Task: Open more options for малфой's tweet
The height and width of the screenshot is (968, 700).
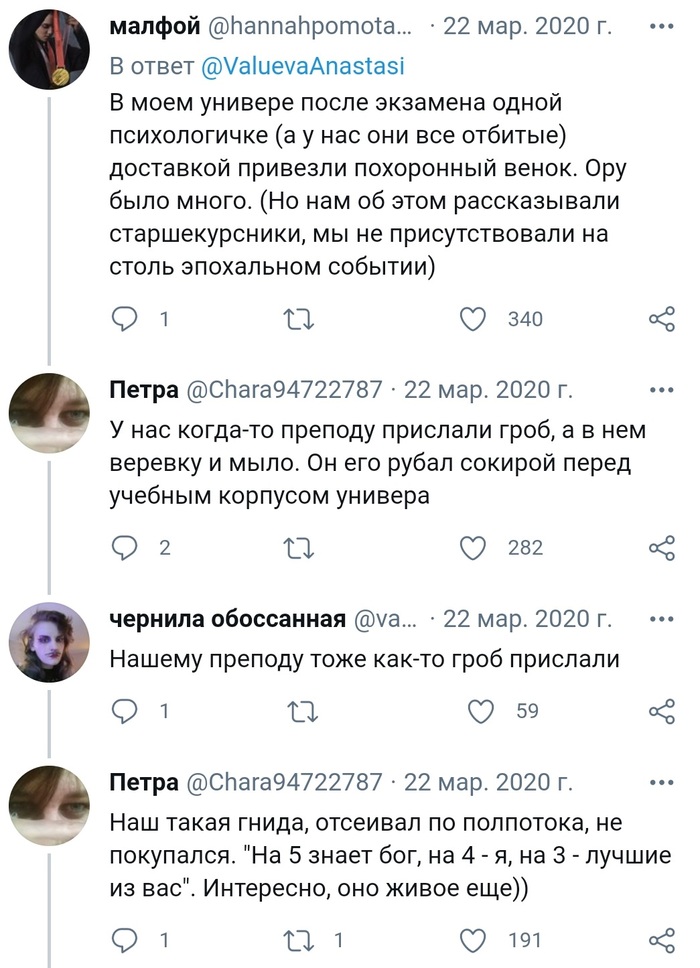Action: click(662, 26)
